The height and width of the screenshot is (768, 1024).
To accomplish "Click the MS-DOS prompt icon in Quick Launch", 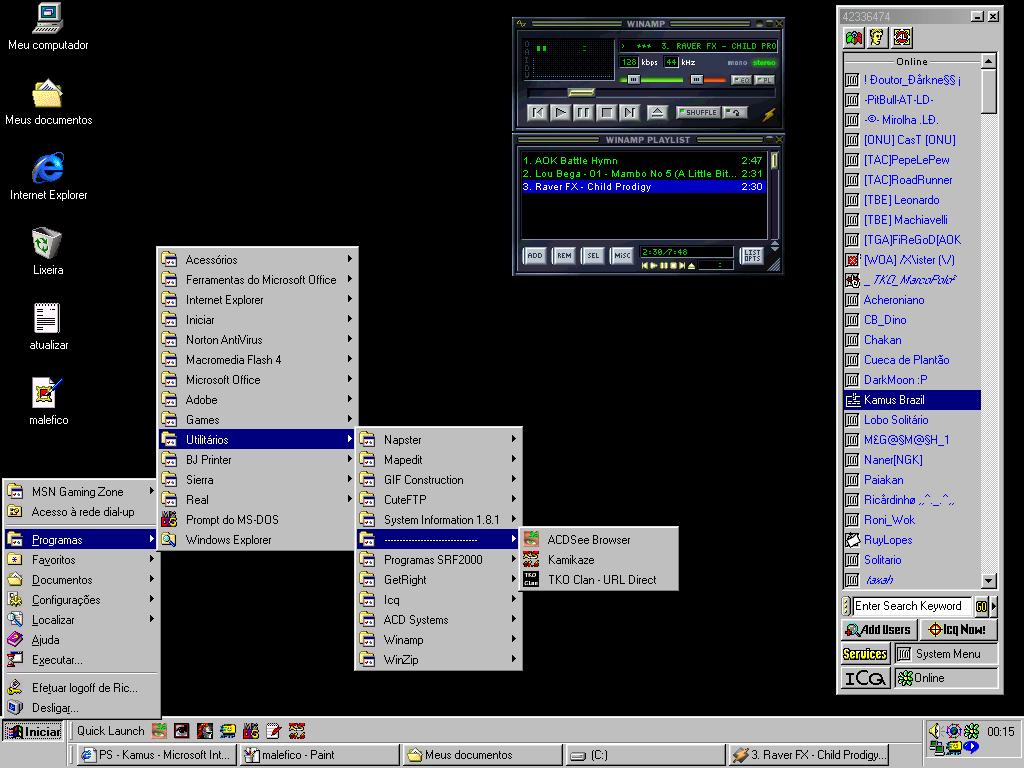I will click(x=251, y=731).
